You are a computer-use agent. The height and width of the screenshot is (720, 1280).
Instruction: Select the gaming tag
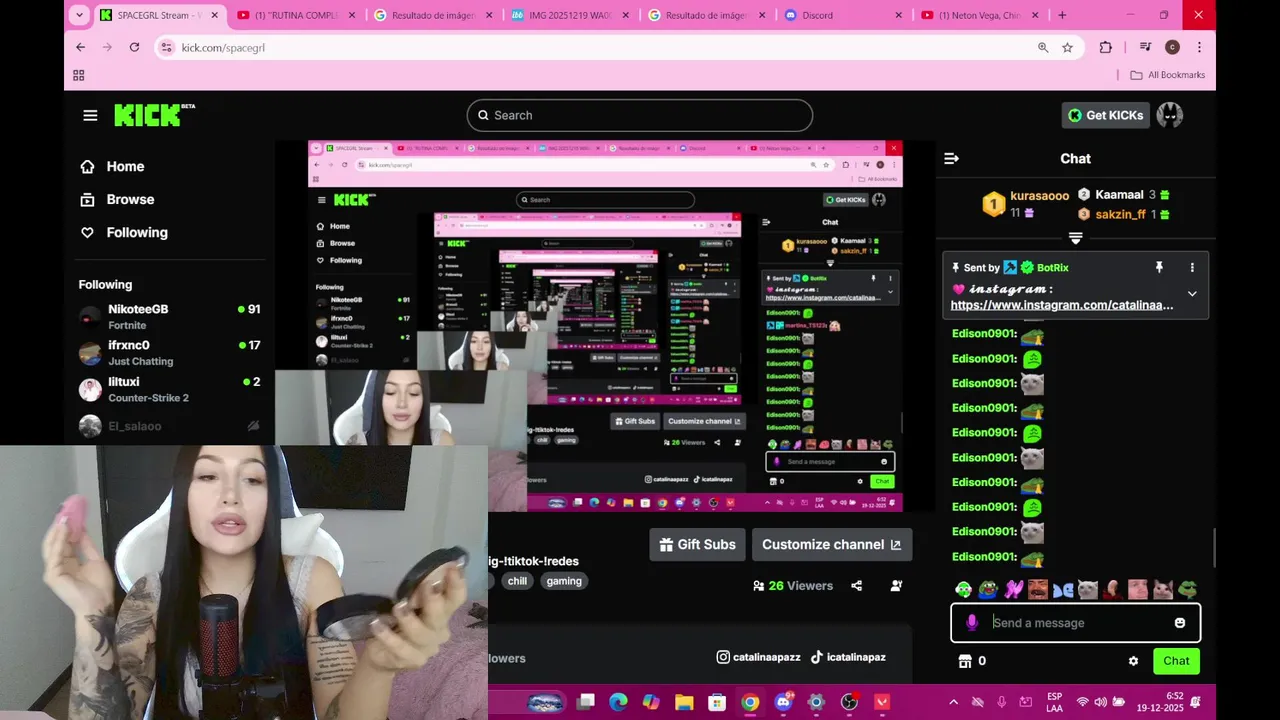564,581
